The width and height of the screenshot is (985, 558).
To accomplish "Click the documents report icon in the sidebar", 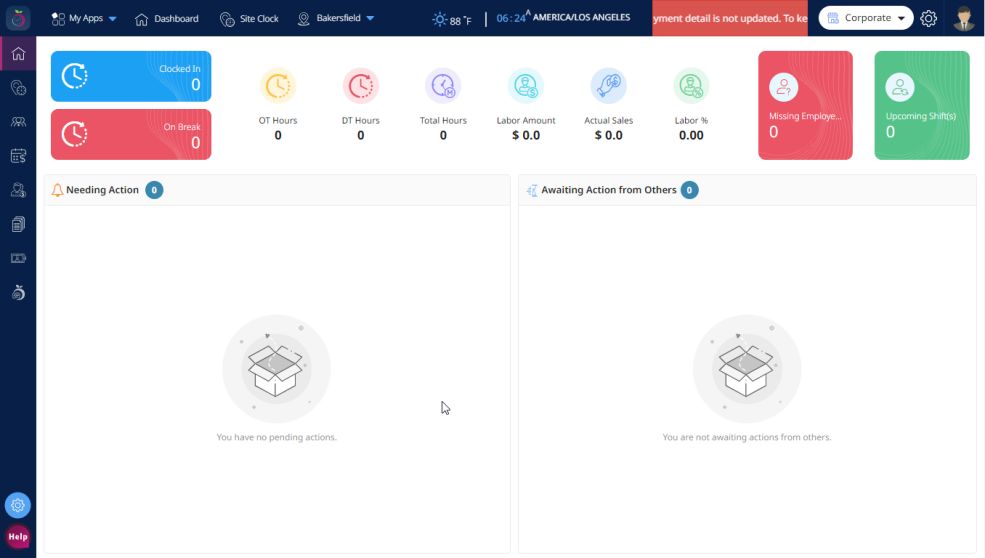I will 18,224.
